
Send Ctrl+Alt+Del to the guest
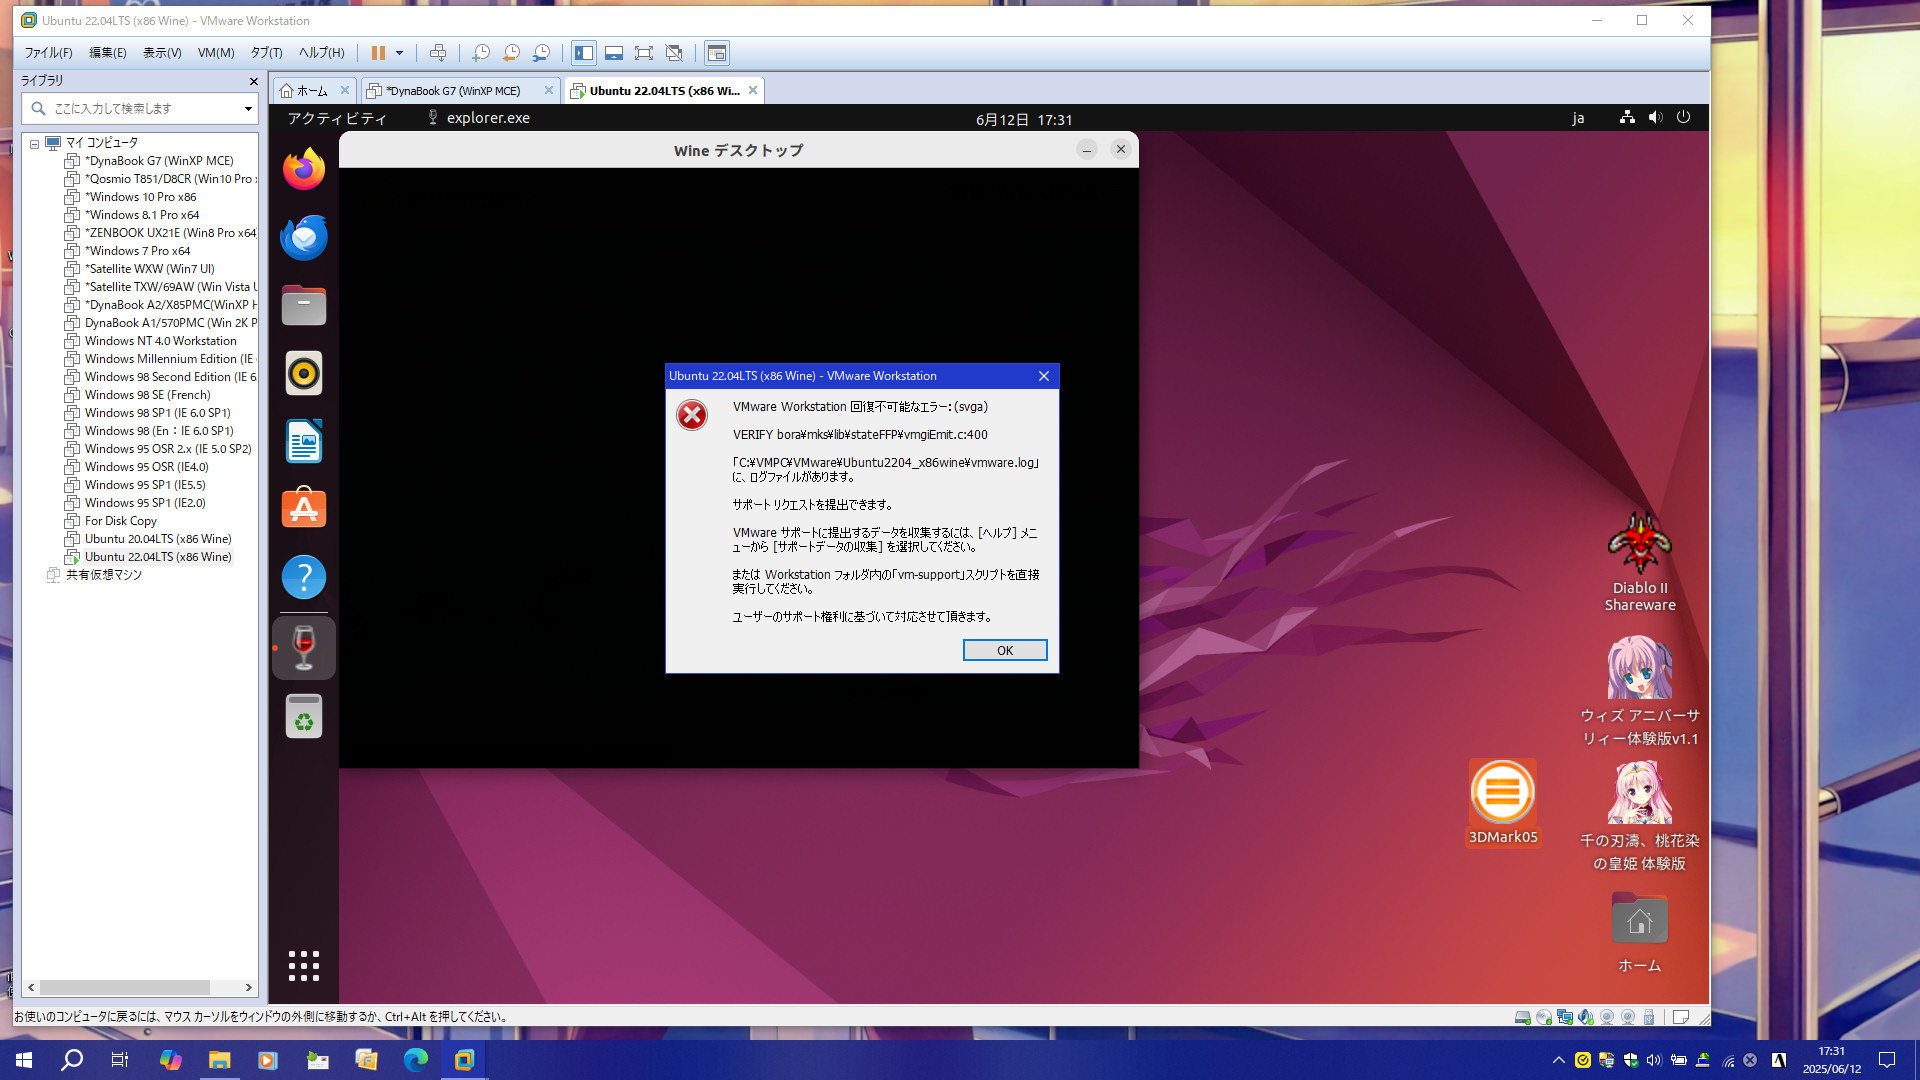pos(438,53)
